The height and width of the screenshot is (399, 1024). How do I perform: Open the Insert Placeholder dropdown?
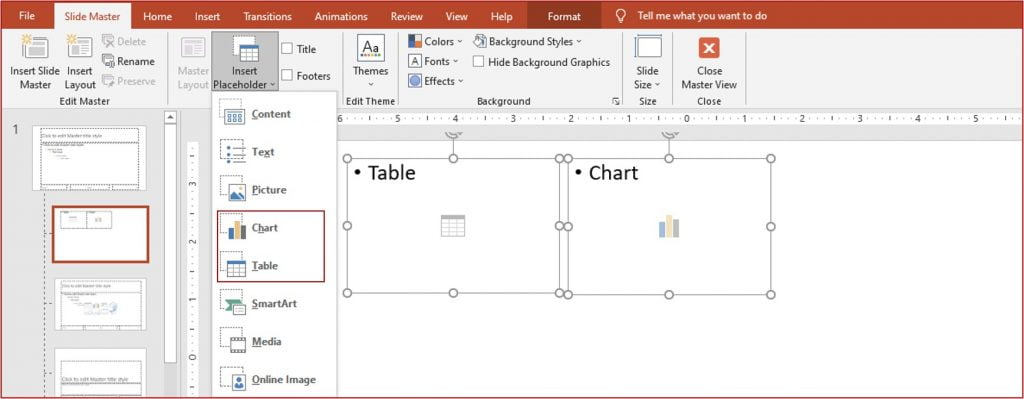pyautogui.click(x=245, y=62)
